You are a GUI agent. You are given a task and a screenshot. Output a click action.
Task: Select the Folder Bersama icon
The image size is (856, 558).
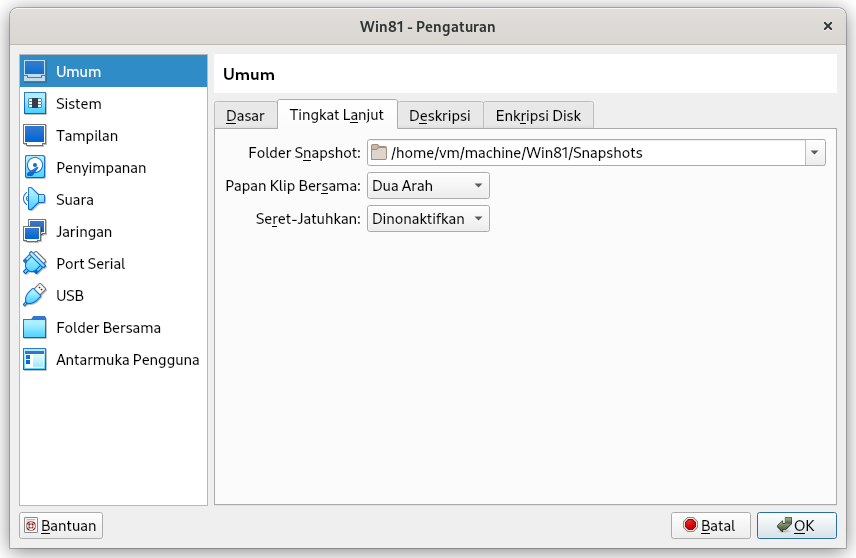(35, 328)
